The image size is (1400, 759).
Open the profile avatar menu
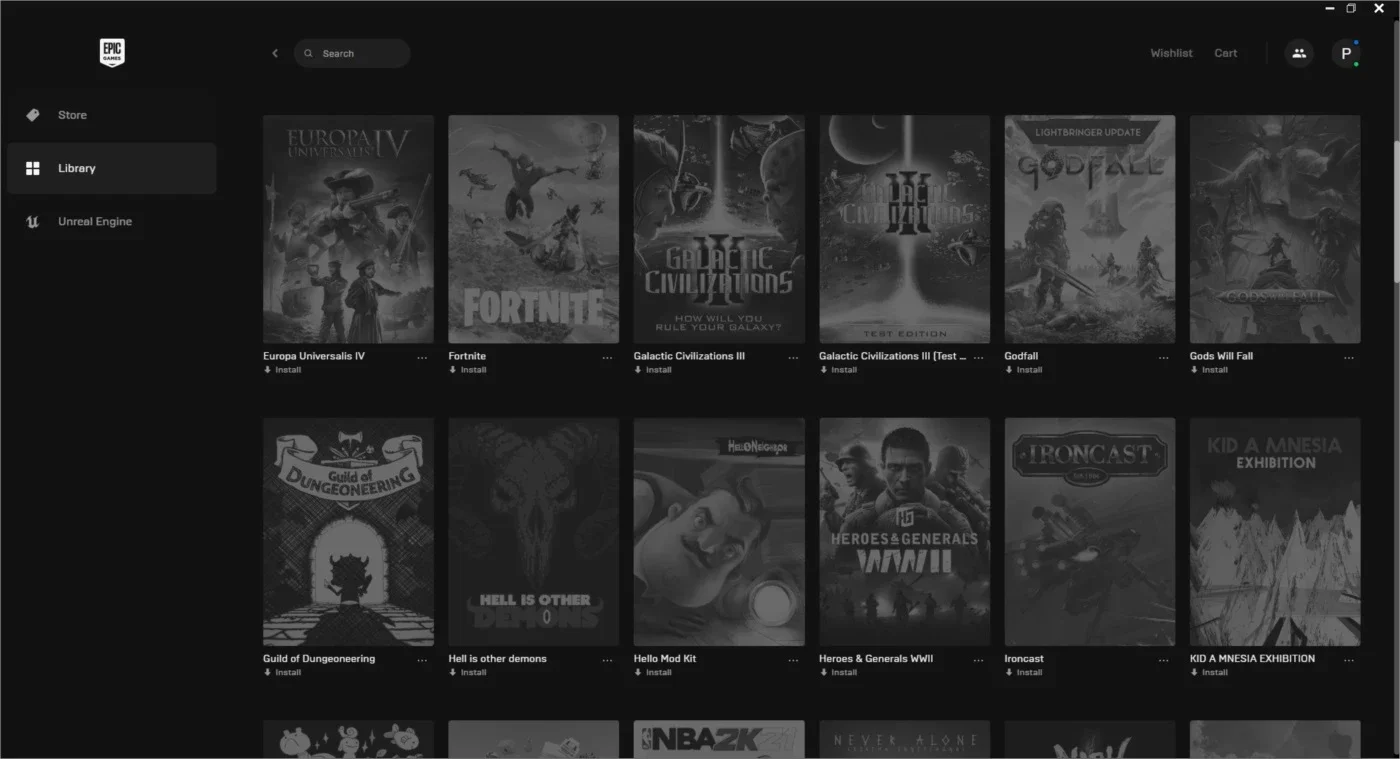click(1346, 53)
